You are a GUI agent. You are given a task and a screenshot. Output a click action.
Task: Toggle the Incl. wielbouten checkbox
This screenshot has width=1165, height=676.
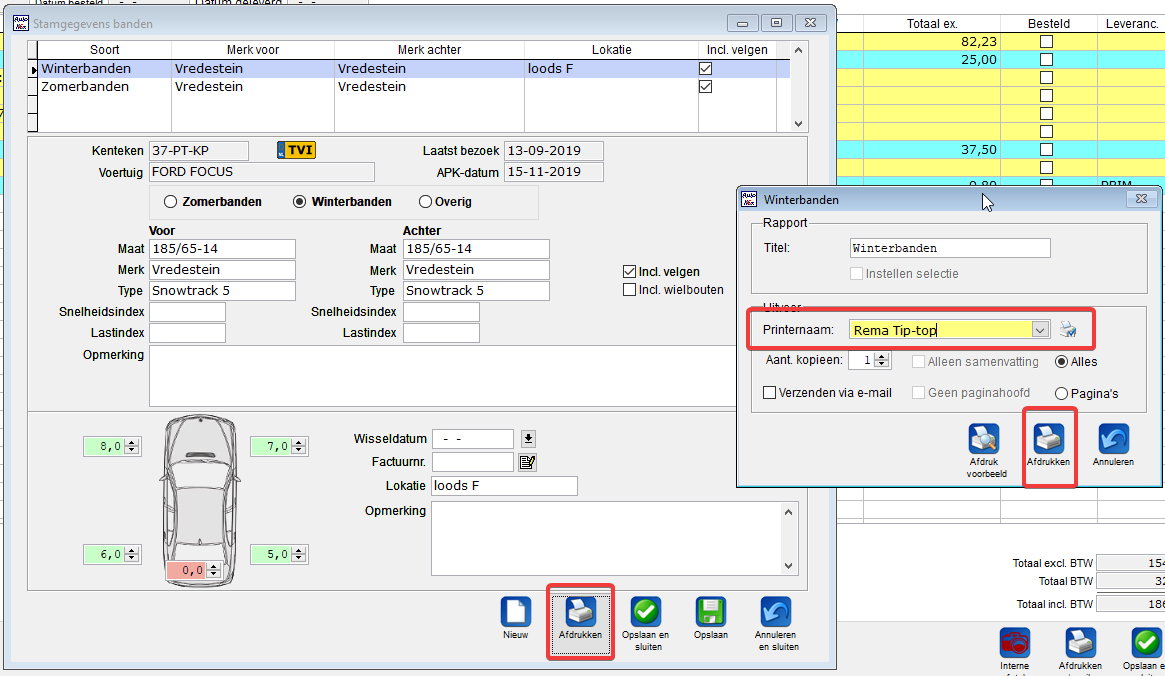[x=629, y=290]
